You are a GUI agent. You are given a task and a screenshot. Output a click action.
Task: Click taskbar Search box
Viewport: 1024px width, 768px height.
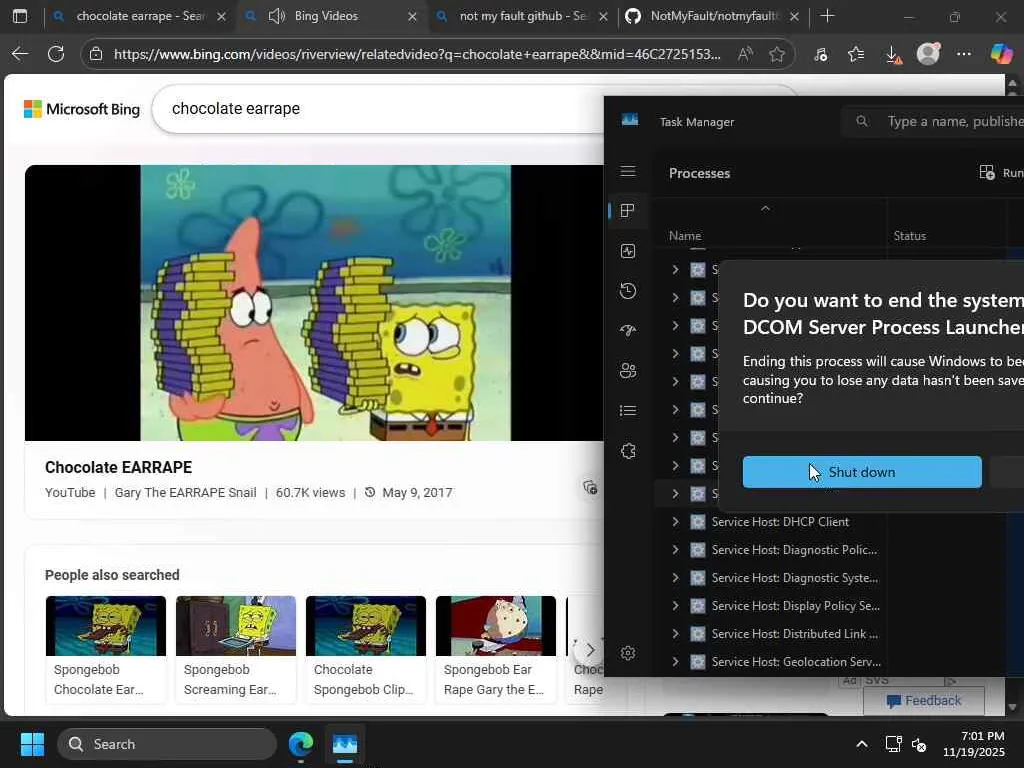pos(167,744)
